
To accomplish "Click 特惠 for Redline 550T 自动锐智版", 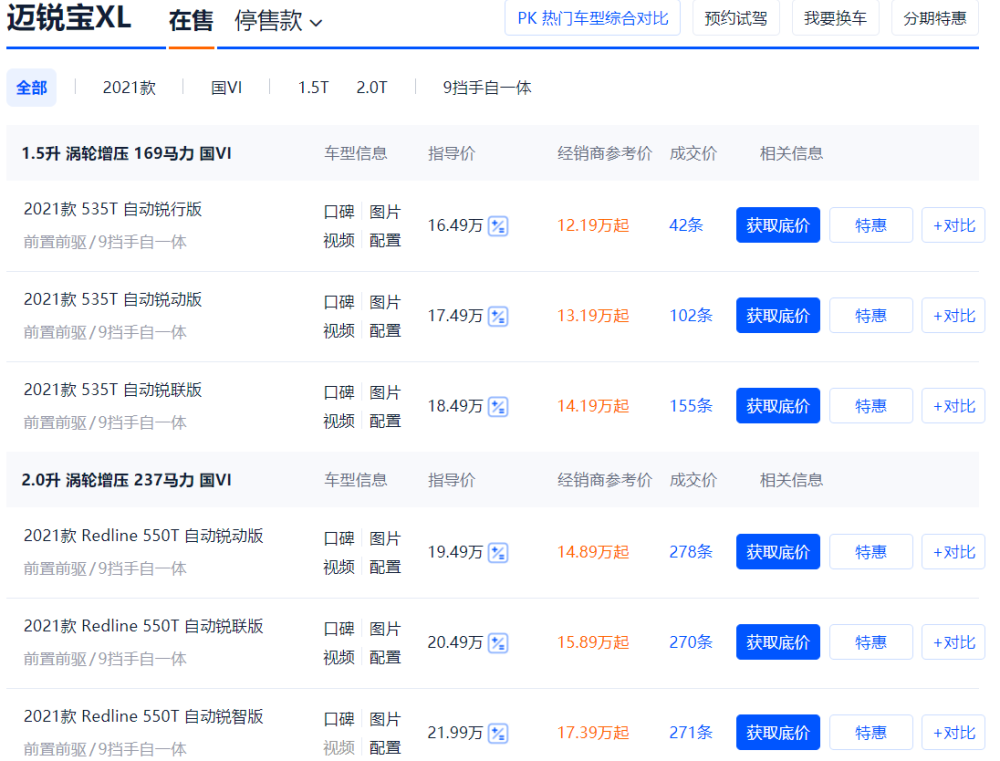I will tap(871, 732).
